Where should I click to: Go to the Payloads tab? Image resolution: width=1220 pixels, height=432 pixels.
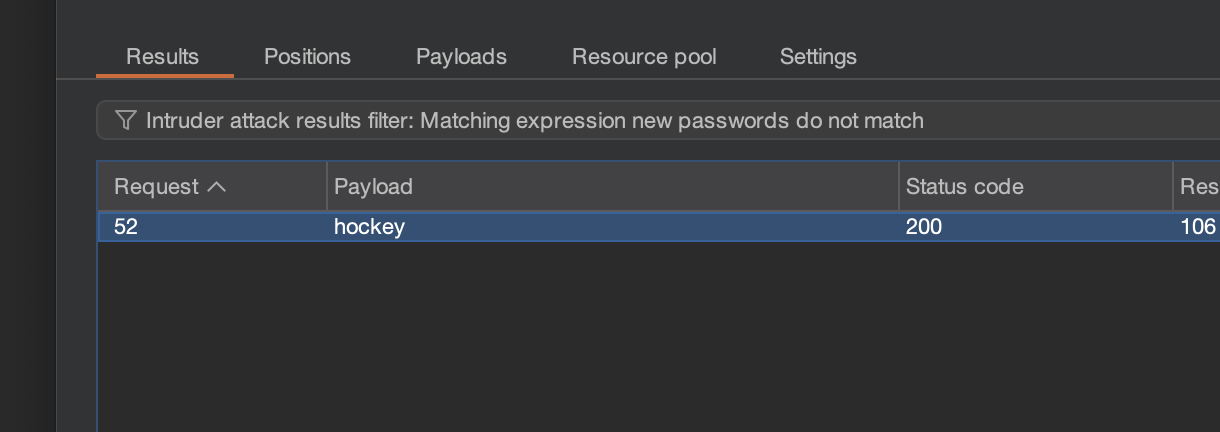[461, 57]
